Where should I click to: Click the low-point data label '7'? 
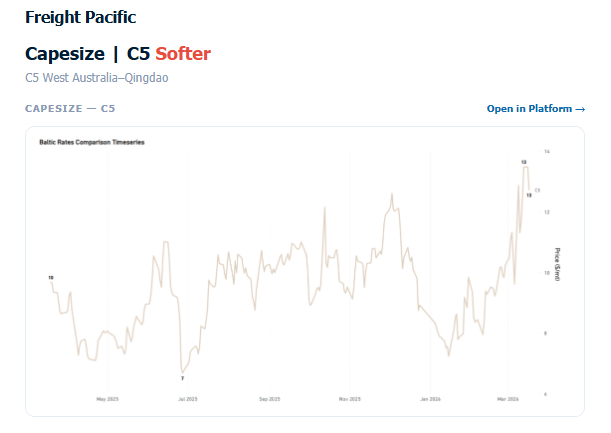click(182, 378)
